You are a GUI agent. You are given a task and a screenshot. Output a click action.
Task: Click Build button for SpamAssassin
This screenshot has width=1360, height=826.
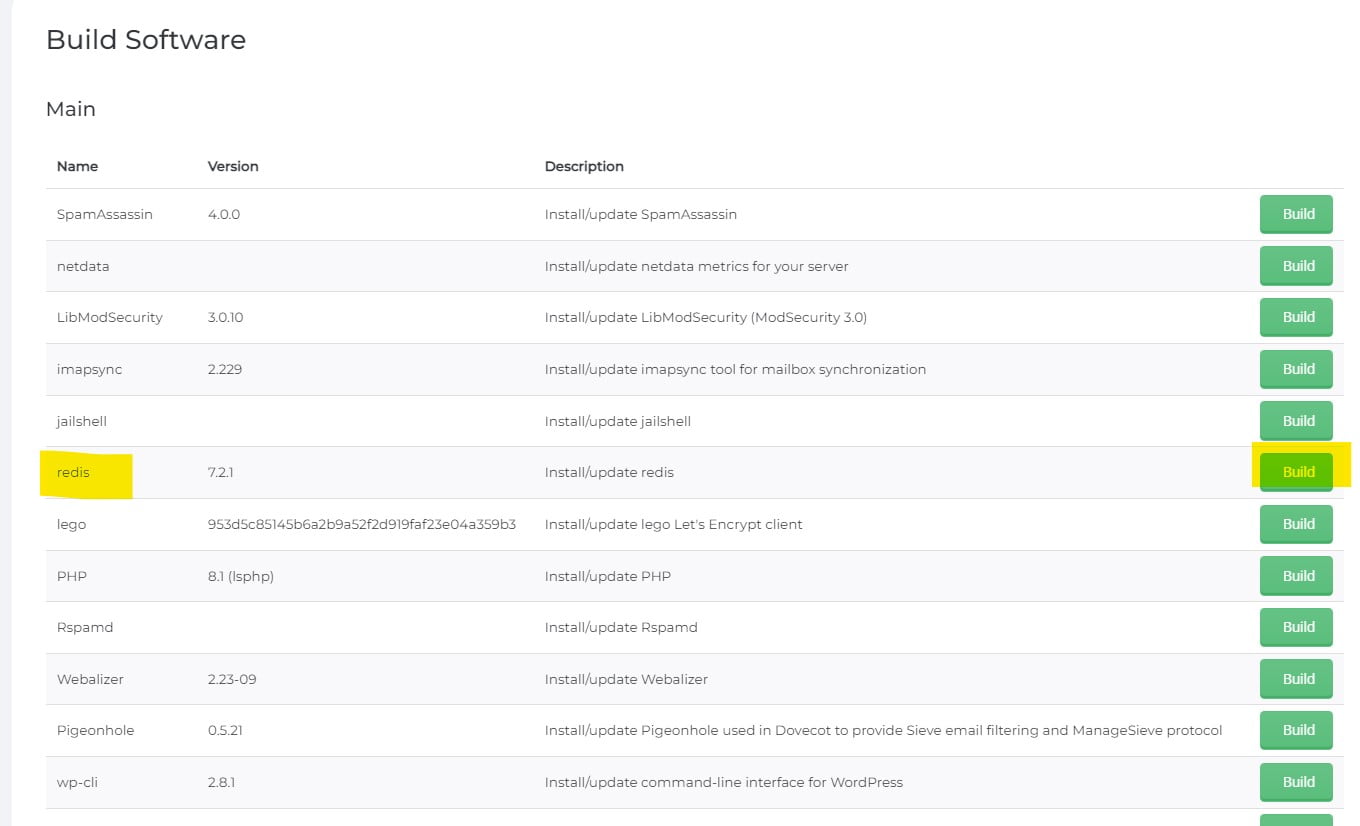1296,214
